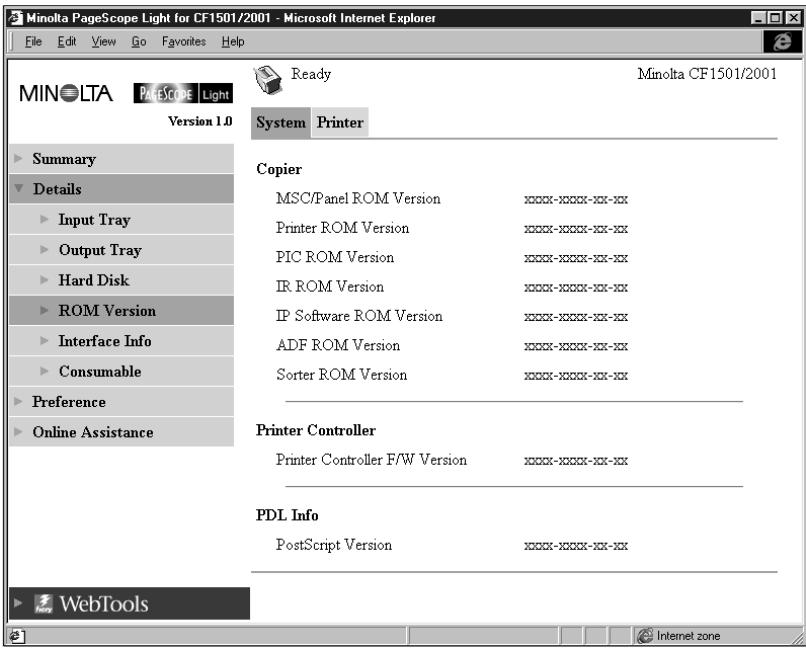Image resolution: width=806 pixels, height=648 pixels.
Task: Click PostScript Version label
Action: pos(334,544)
